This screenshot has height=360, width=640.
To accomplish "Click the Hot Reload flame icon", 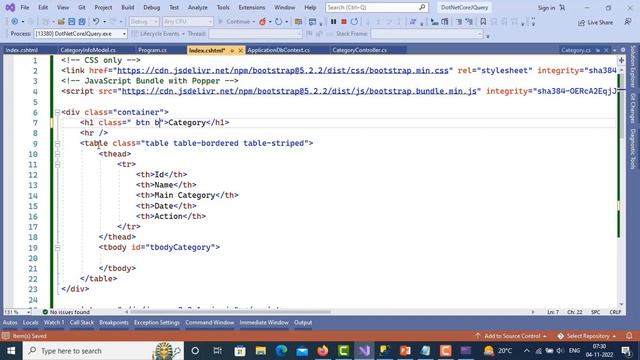I will (x=262, y=22).
